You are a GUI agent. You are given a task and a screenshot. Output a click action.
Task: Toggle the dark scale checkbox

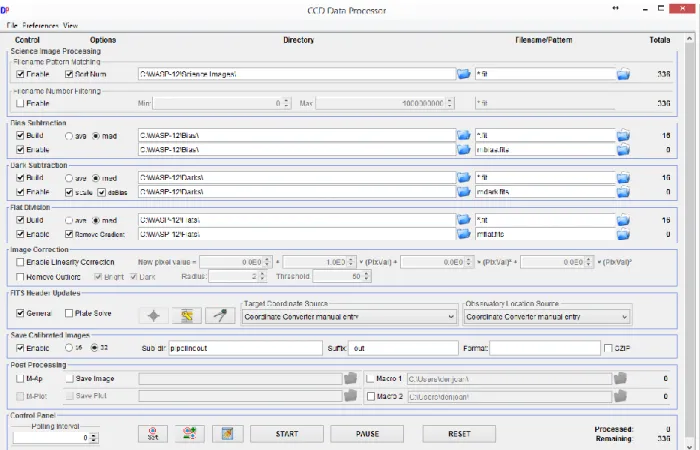coord(69,192)
